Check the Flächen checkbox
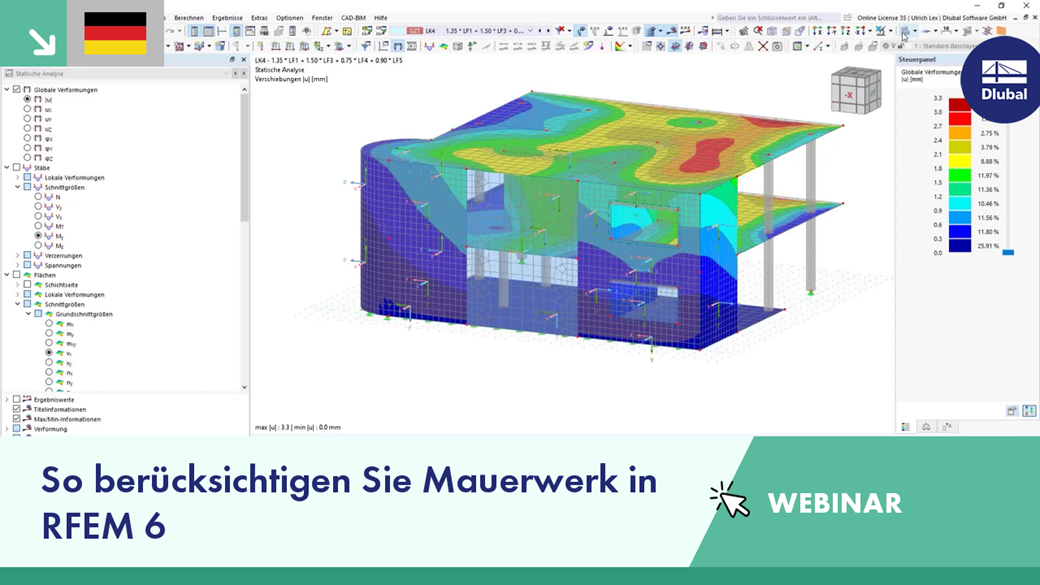Viewport: 1040px width, 585px height. [x=17, y=275]
